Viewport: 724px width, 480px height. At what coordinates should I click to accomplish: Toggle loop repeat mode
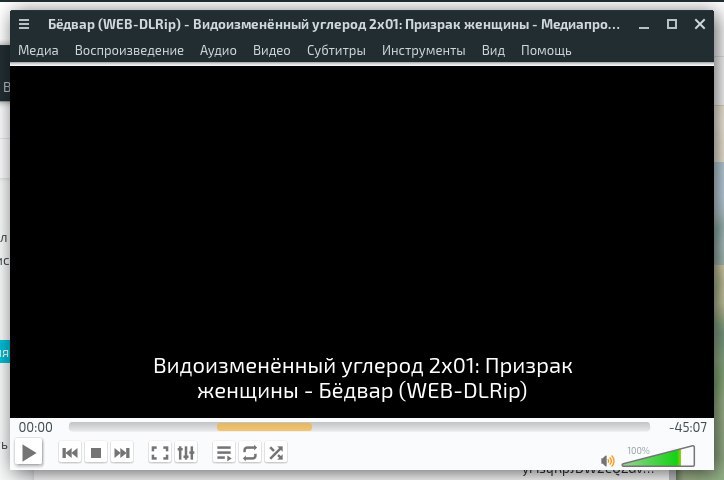[250, 453]
